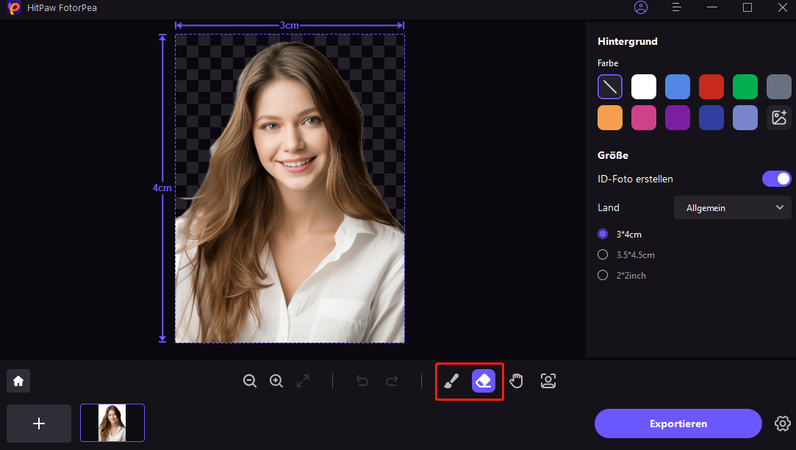Open the Land dropdown showing Allgemein
The height and width of the screenshot is (450, 796).
click(732, 208)
